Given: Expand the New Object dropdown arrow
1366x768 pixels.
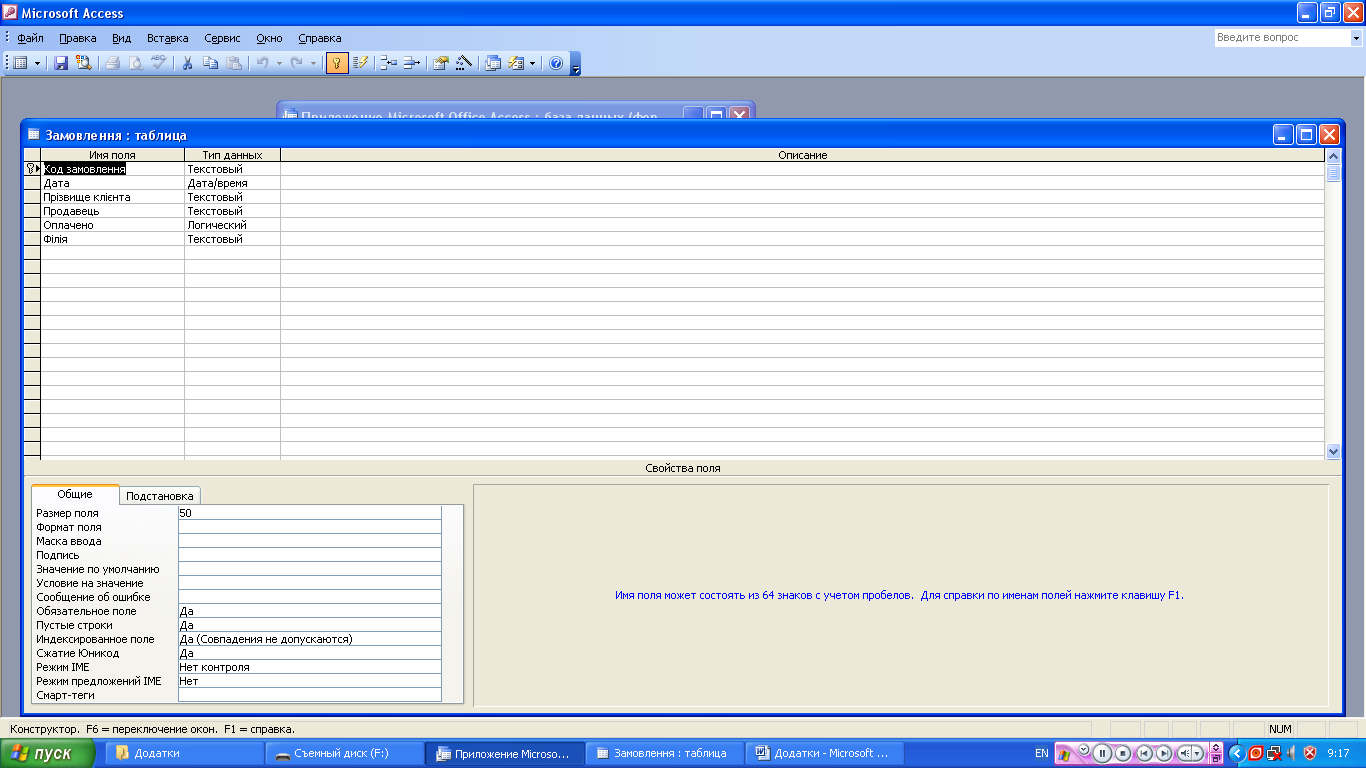Looking at the screenshot, I should pyautogui.click(x=532, y=63).
